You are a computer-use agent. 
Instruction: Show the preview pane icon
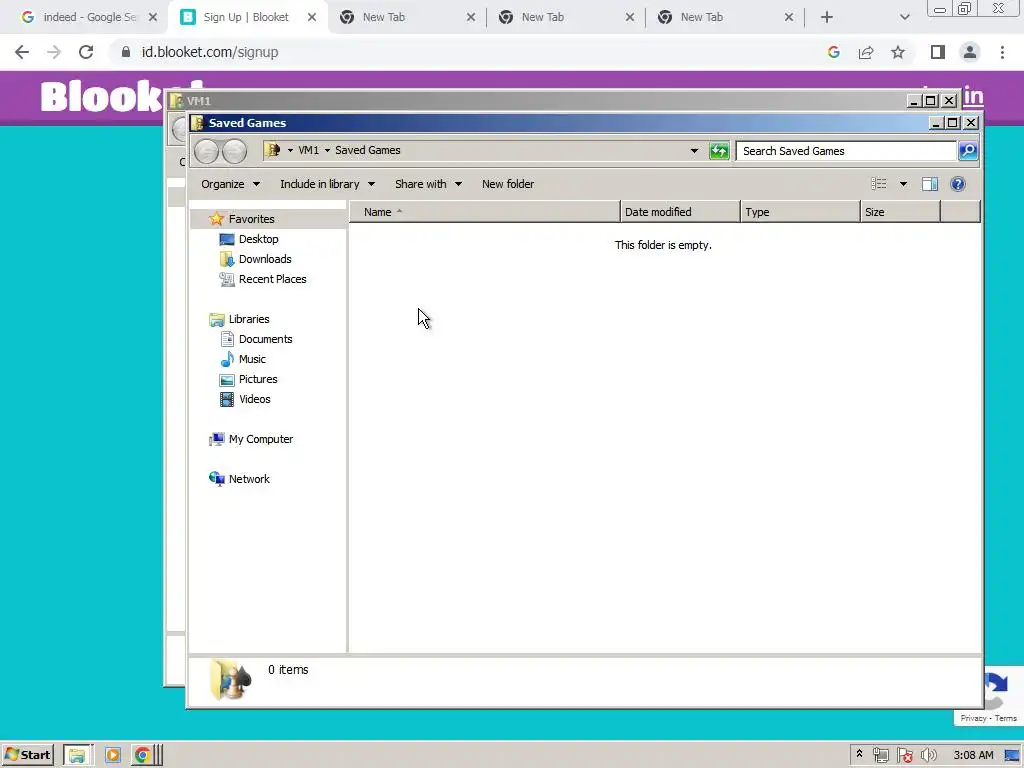(930, 184)
